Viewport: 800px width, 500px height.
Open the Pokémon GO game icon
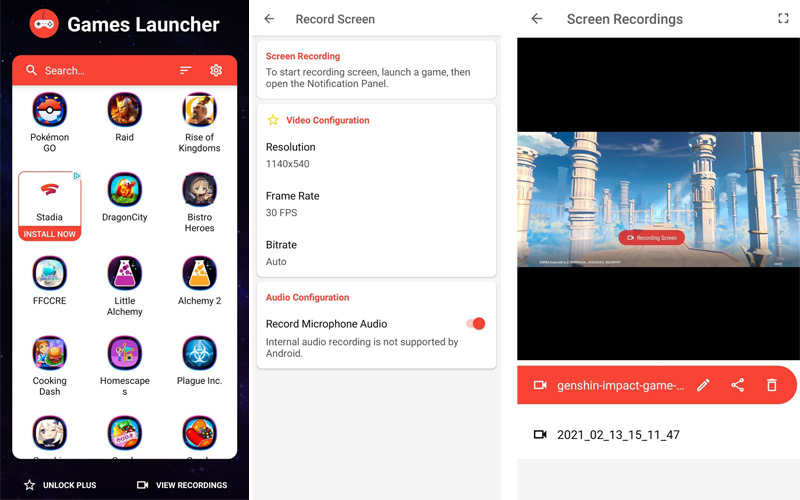(49, 110)
